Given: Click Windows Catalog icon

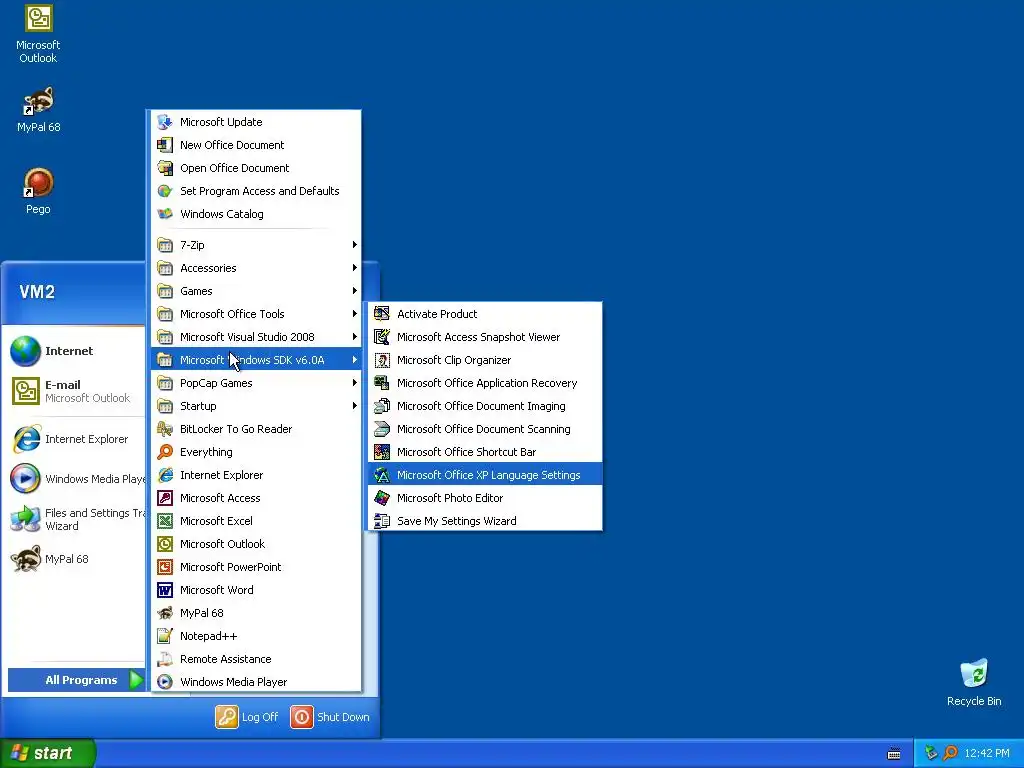Looking at the screenshot, I should point(165,214).
